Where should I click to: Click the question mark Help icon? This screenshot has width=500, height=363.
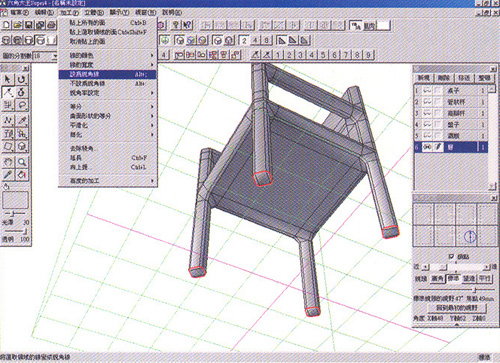click(176, 25)
